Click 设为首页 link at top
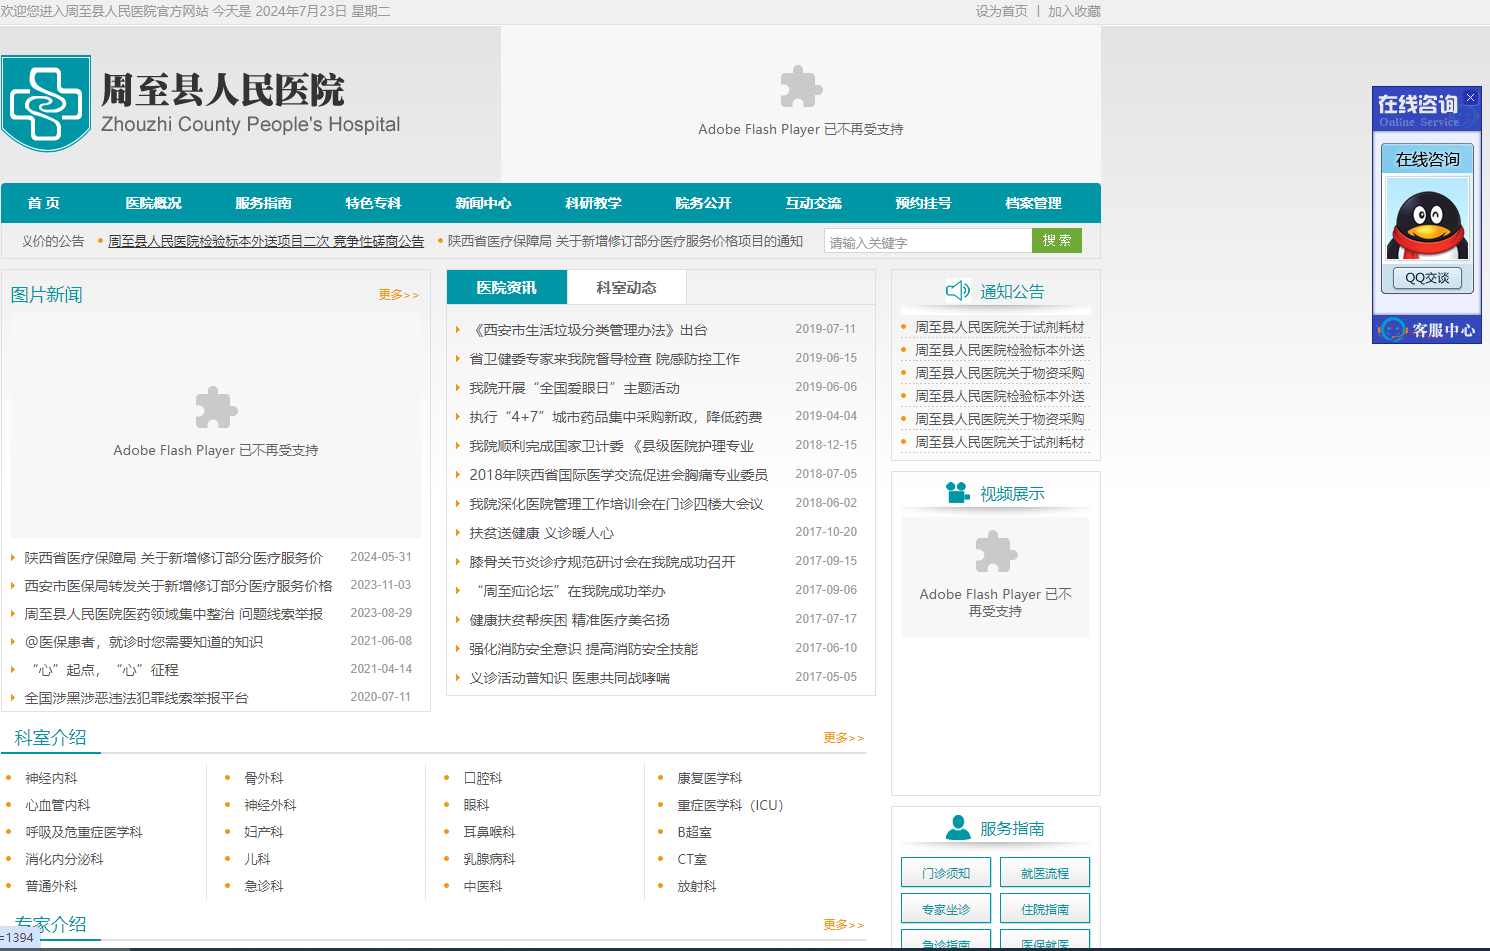The height and width of the screenshot is (951, 1490). point(1002,11)
